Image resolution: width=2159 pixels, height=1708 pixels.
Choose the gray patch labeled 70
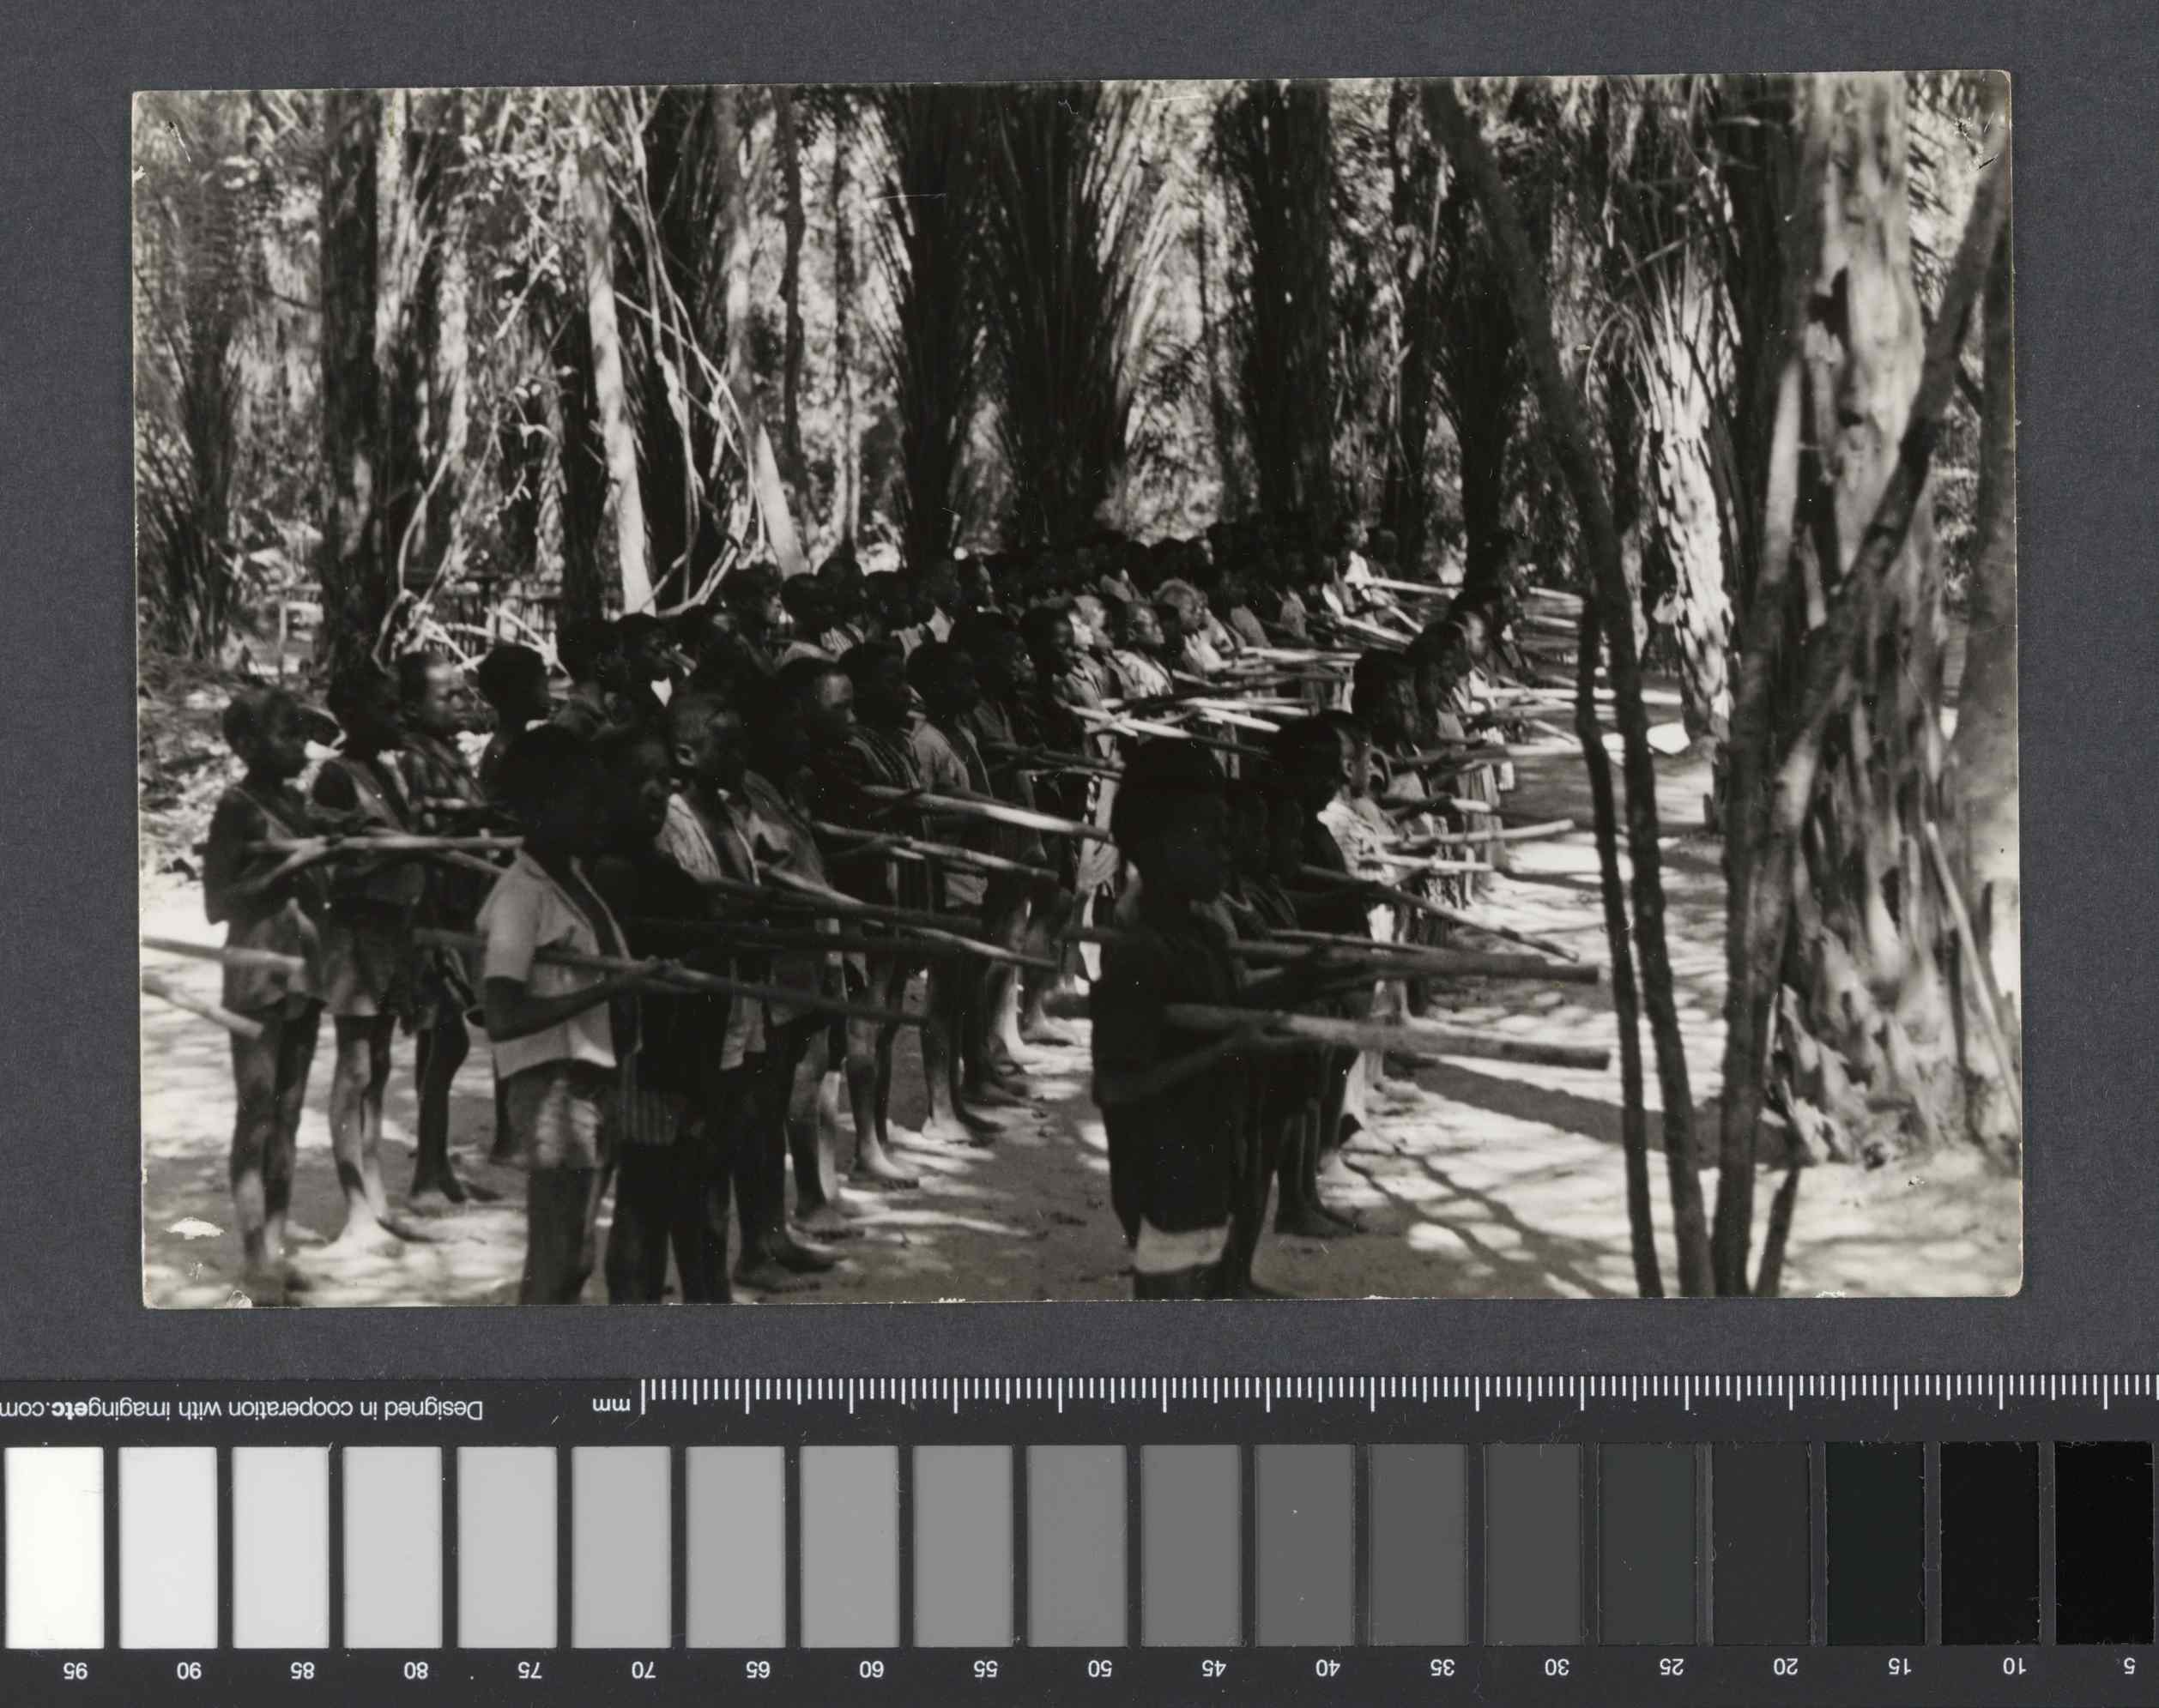coord(621,1548)
